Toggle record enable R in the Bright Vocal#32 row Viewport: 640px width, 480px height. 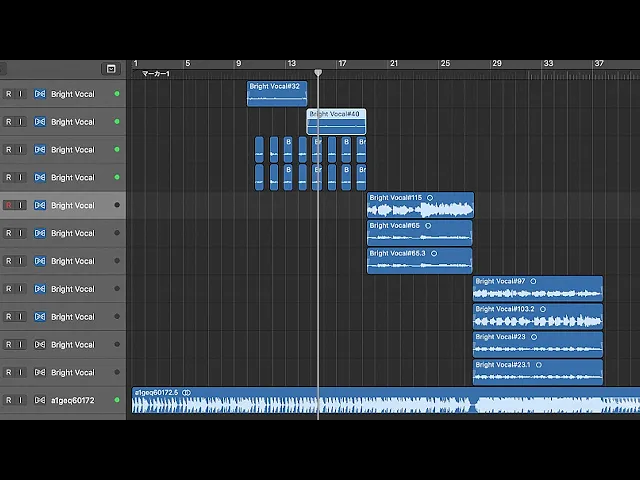coord(9,94)
